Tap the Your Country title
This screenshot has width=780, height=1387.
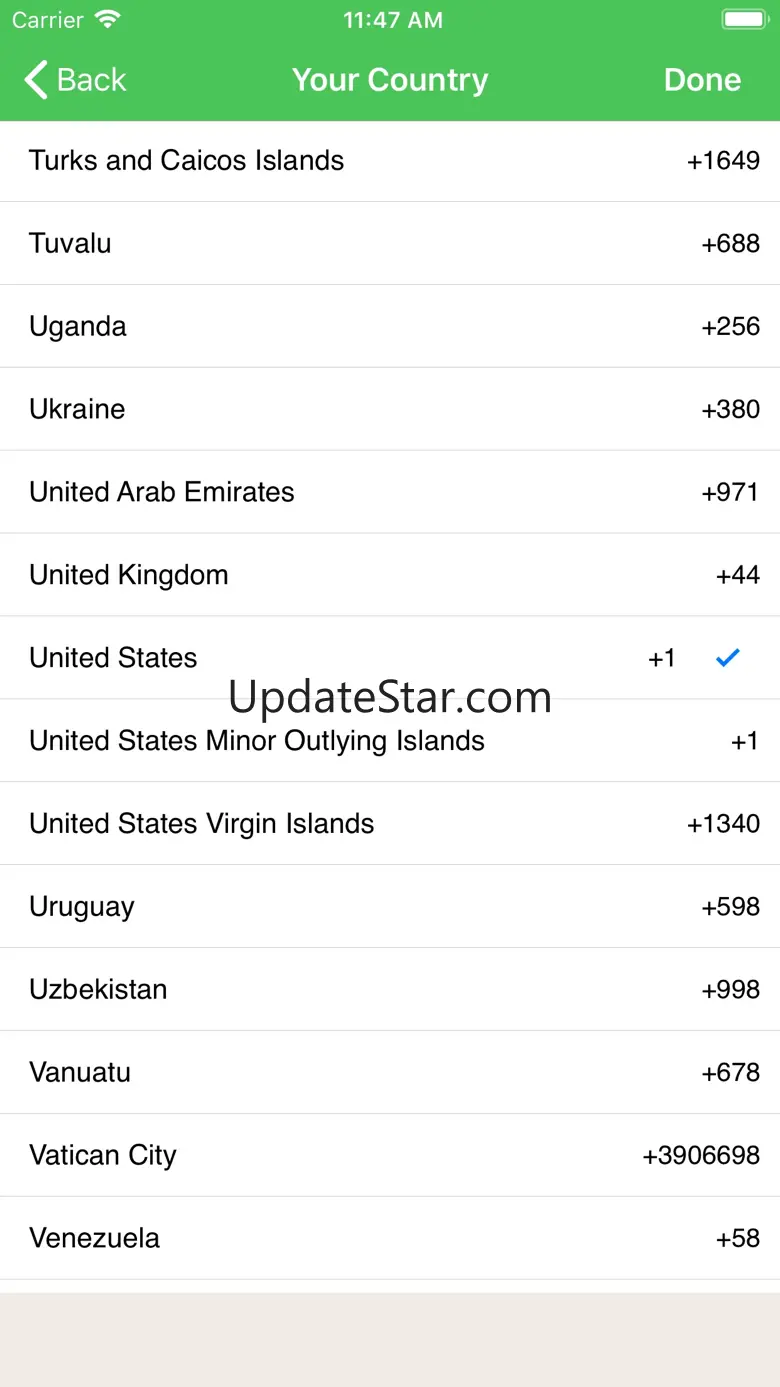[390, 80]
